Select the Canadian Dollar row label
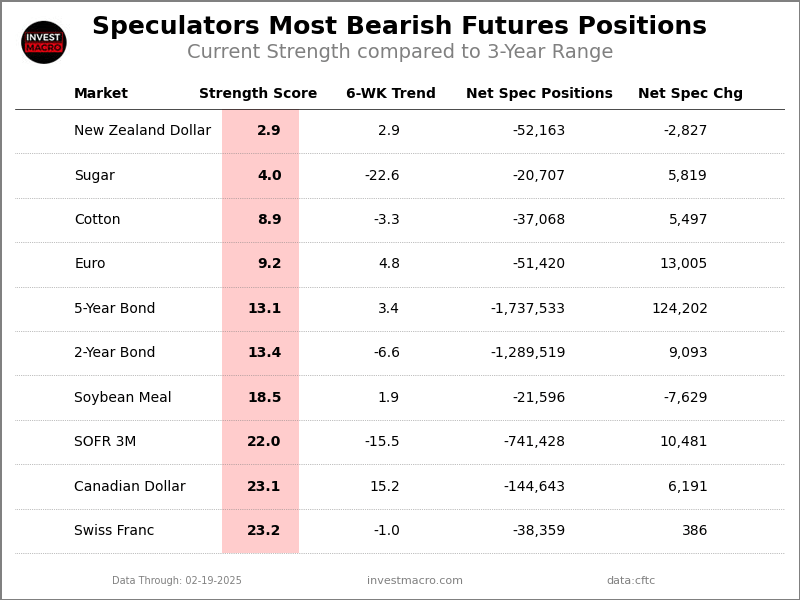Screen dimensions: 800x600 (x=130, y=487)
